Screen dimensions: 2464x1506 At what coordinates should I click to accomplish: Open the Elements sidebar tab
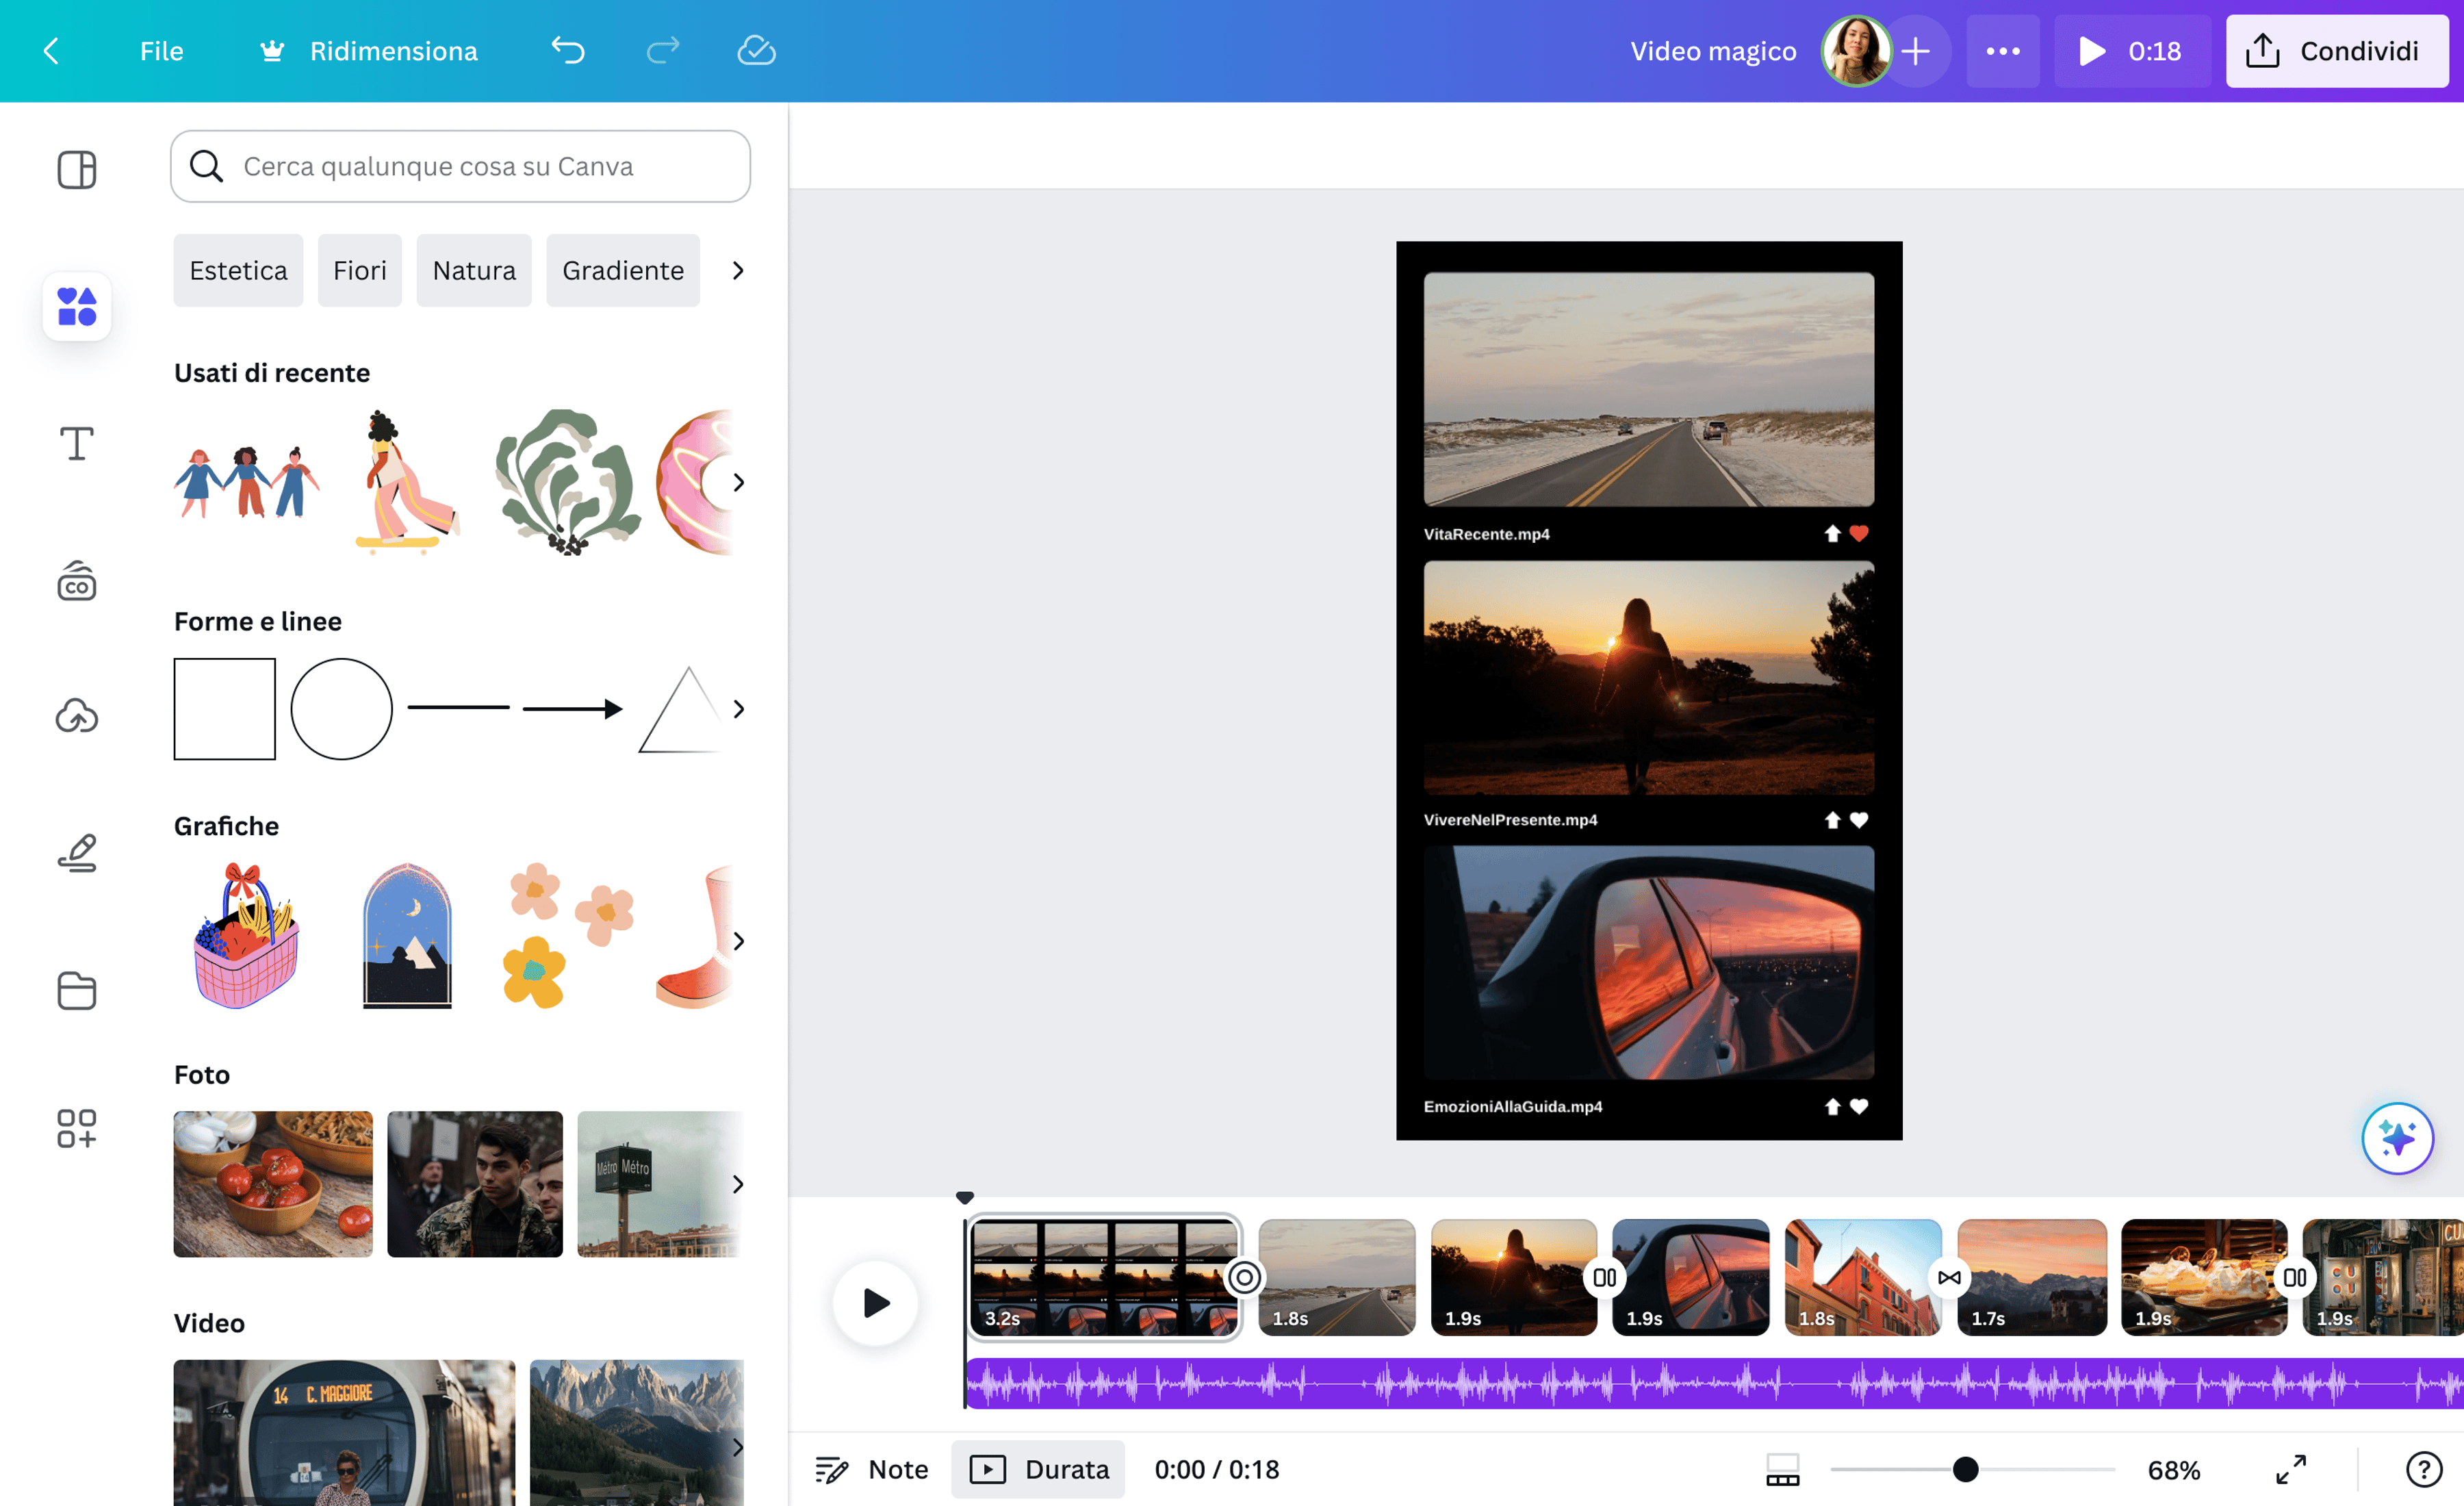click(77, 306)
